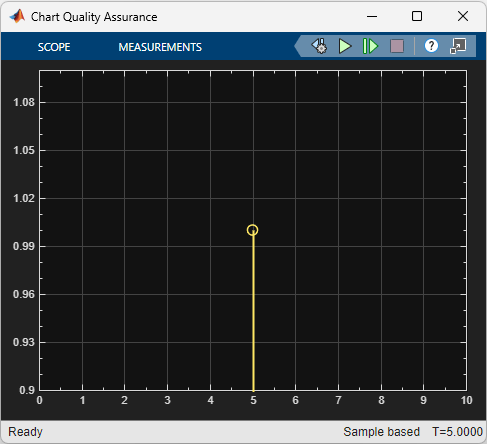Open the scope configuration settings icon
Screen dimensions: 487x444
point(319,46)
